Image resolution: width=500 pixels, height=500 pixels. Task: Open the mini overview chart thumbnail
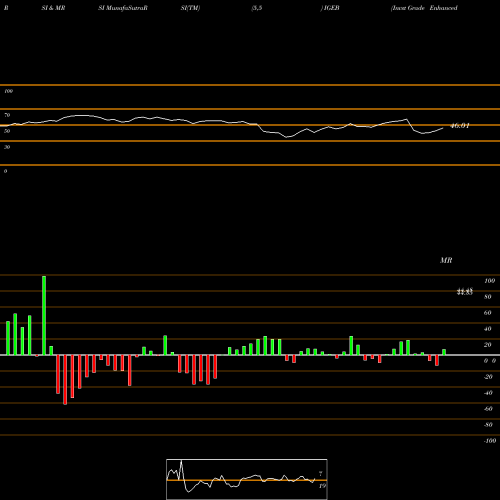247,479
